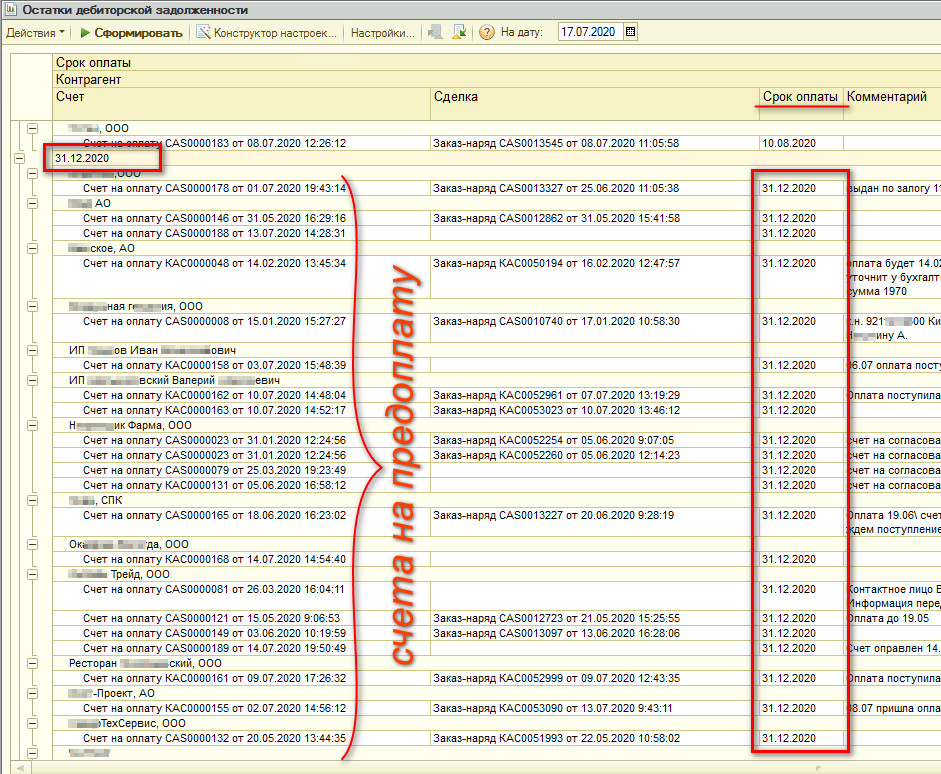Open help via question mark icon
Screen dimensions: 941x774
487,32
